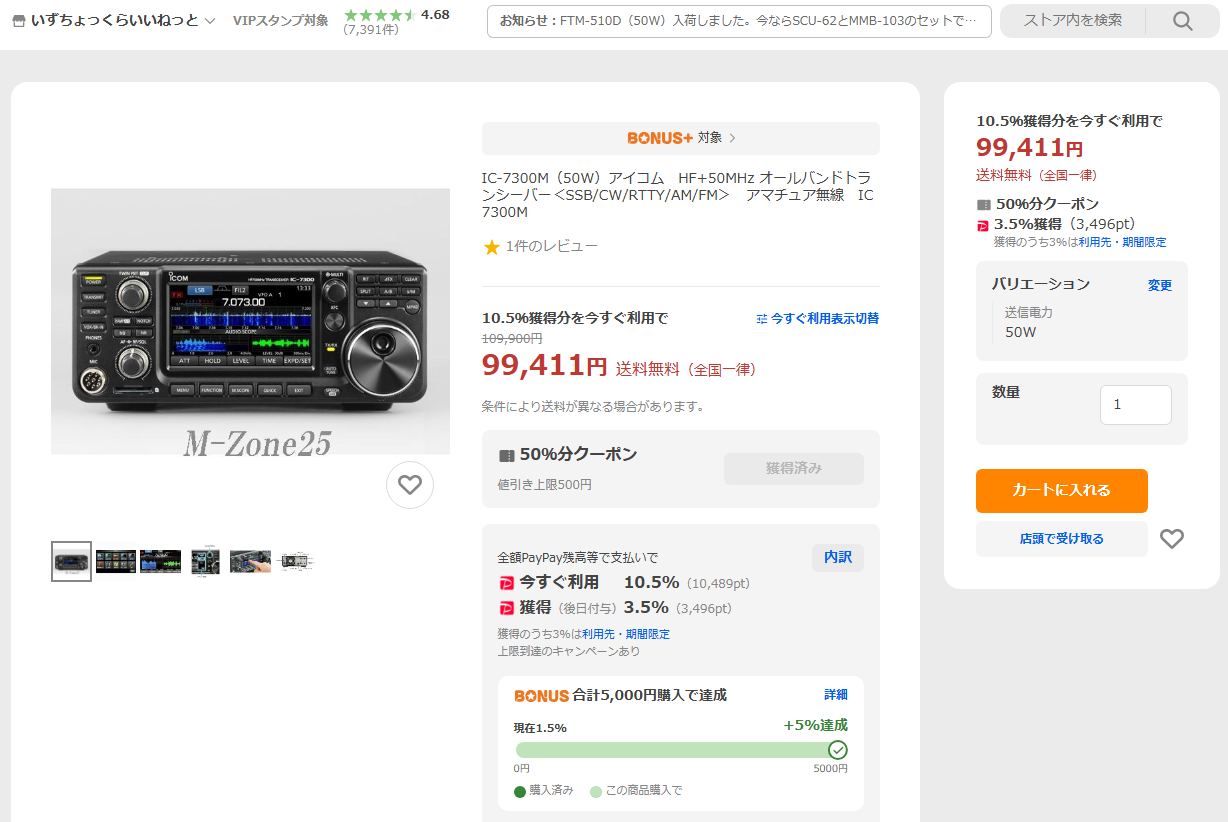Image resolution: width=1228 pixels, height=822 pixels.
Task: Open the BONUS+ 対象 banner
Action: tap(681, 138)
